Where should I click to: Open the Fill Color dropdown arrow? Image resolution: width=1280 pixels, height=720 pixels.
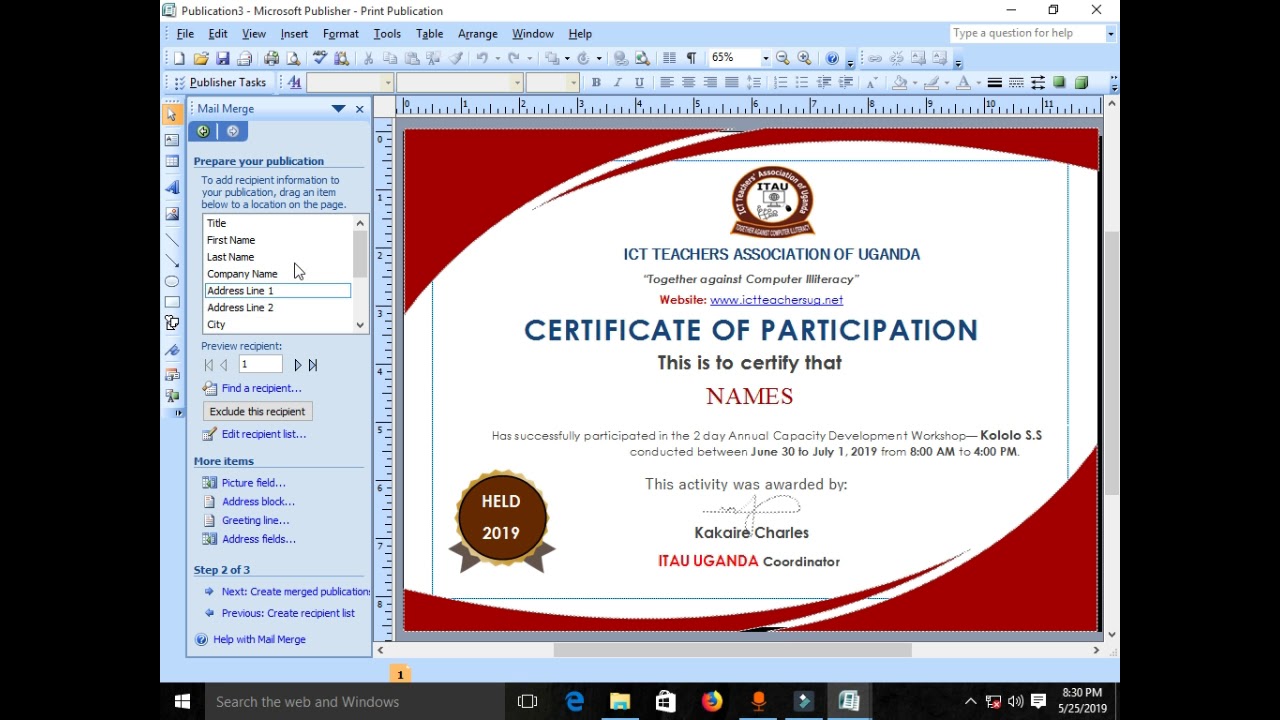click(x=913, y=83)
